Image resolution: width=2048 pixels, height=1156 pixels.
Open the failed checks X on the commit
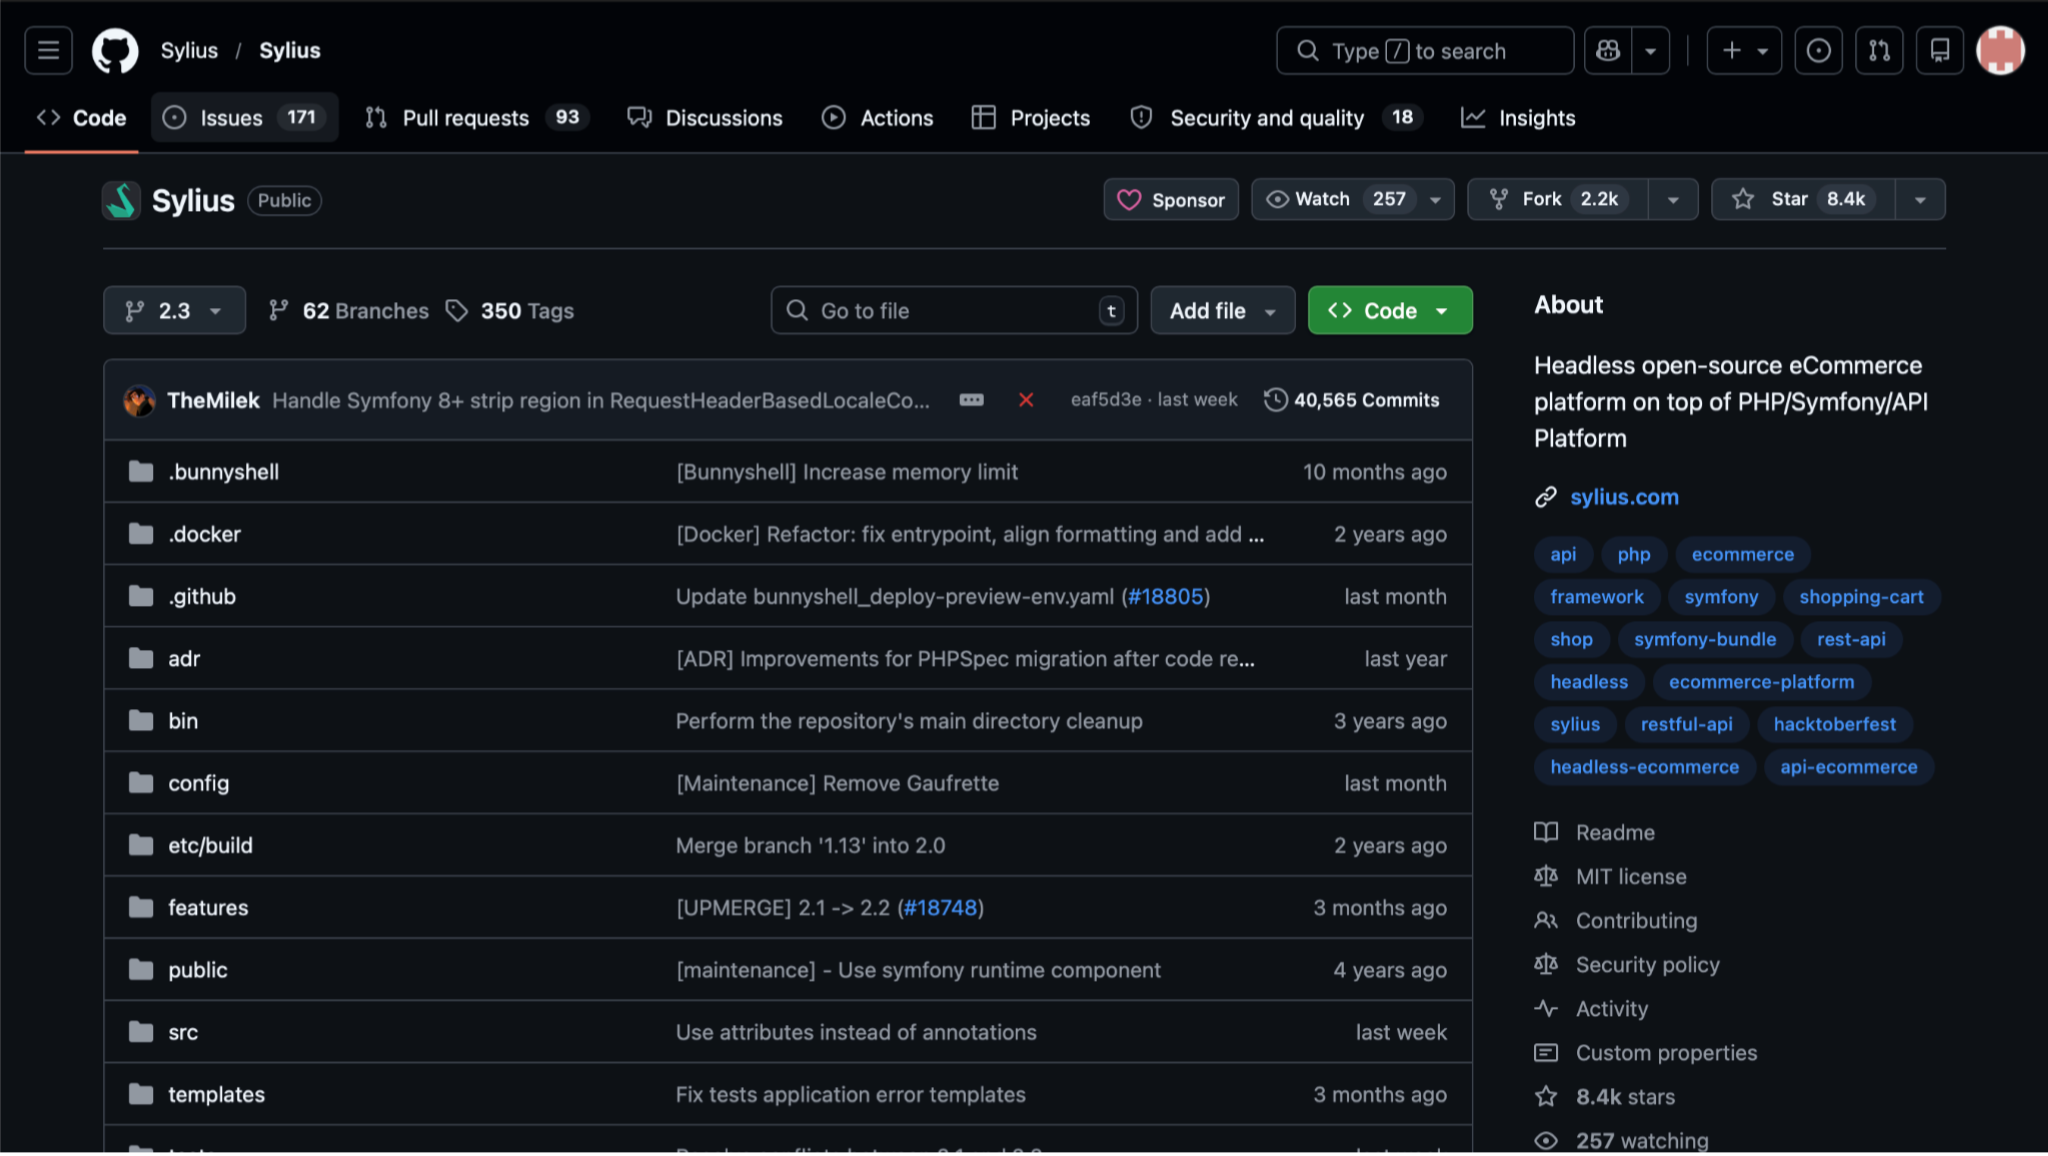tap(1026, 399)
